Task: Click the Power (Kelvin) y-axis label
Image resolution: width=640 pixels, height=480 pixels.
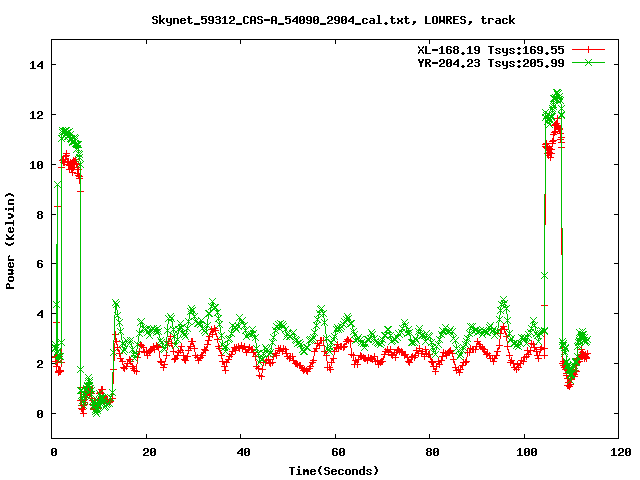Action: pos(10,241)
